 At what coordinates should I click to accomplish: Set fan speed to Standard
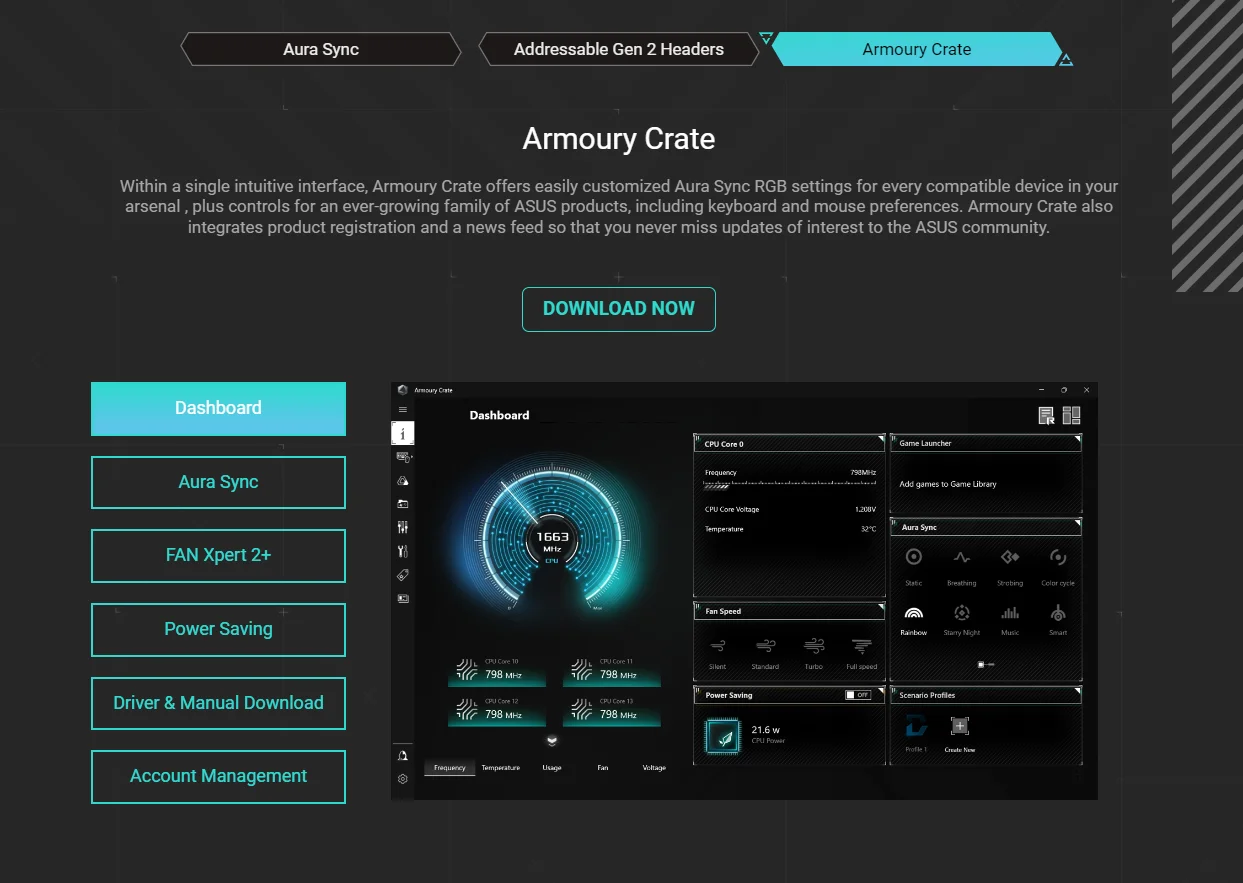[766, 652]
